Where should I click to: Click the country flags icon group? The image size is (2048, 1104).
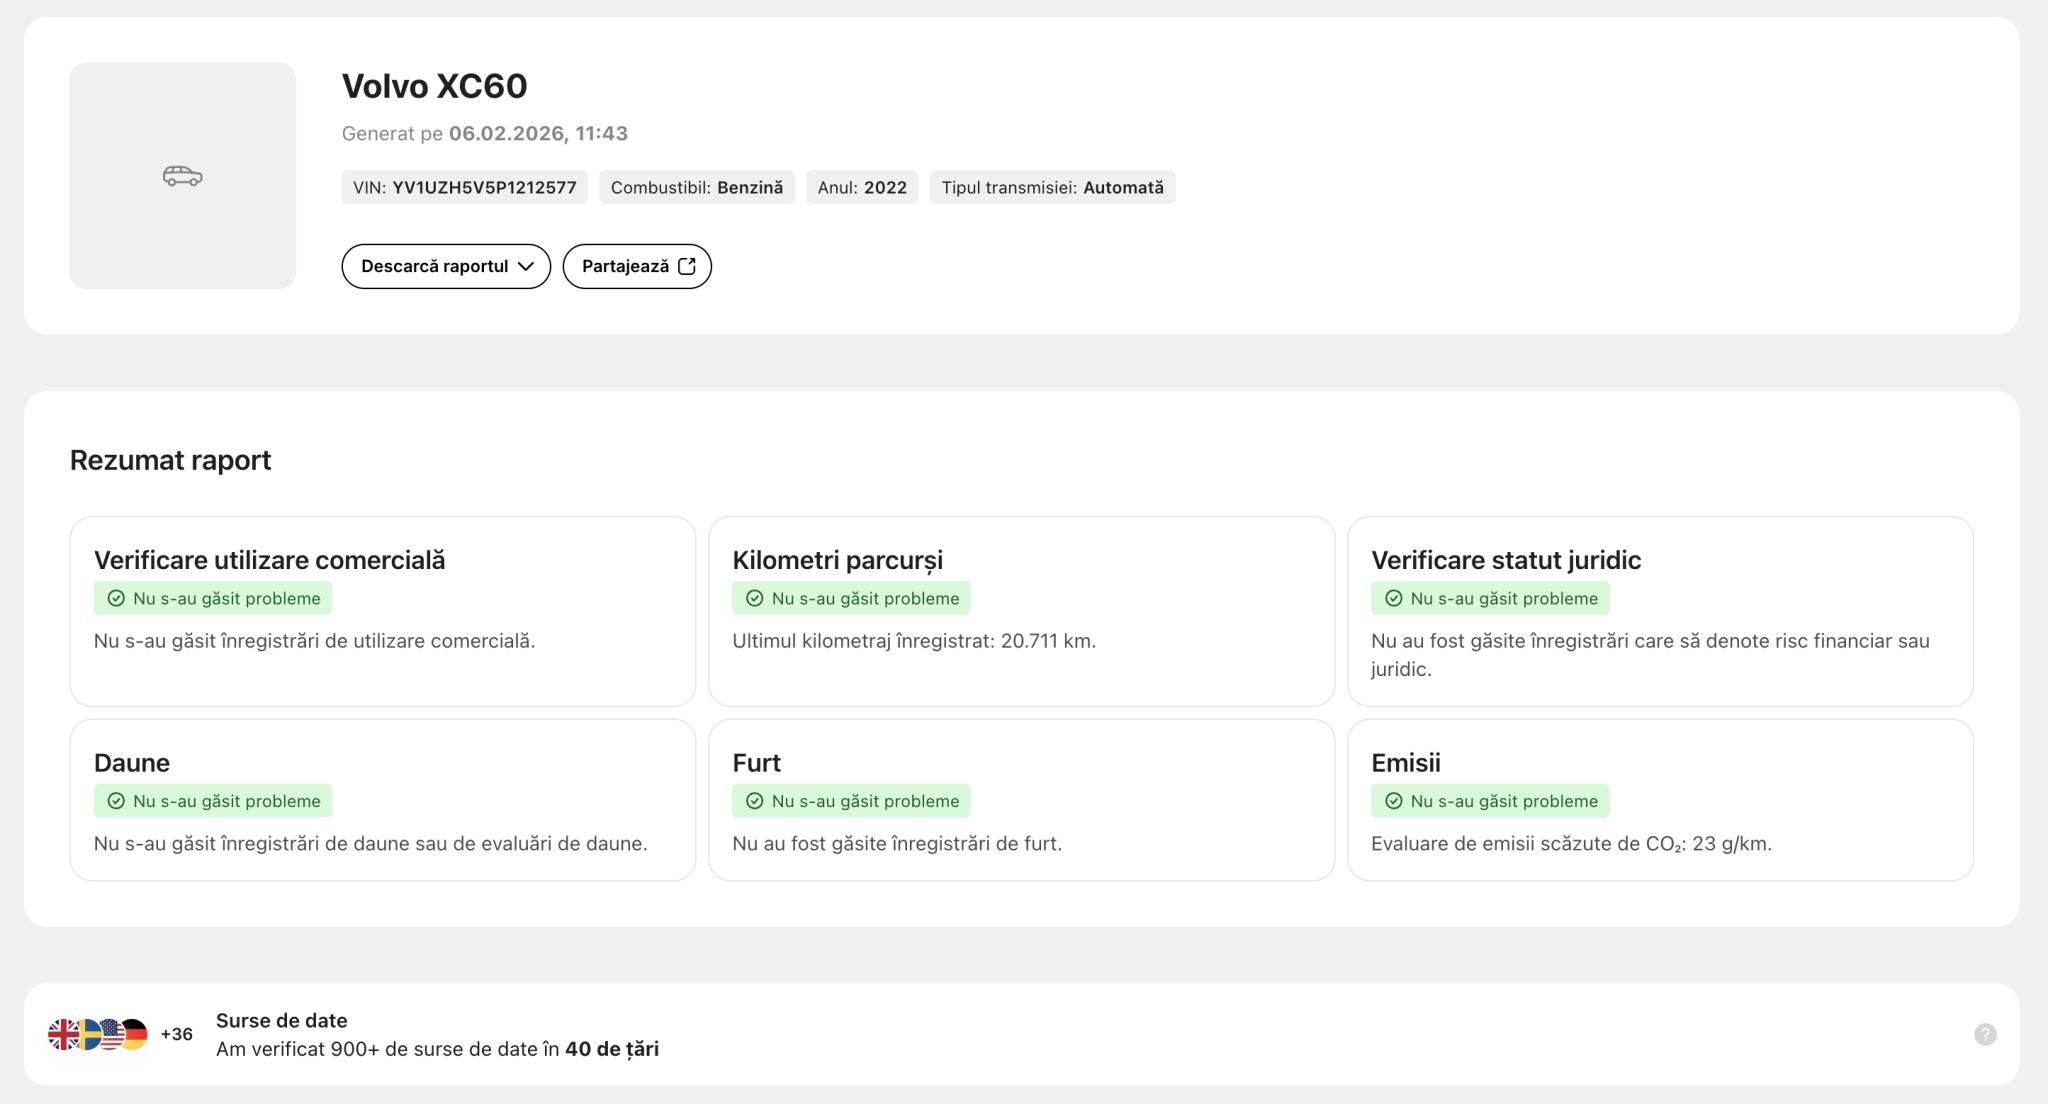click(x=98, y=1034)
